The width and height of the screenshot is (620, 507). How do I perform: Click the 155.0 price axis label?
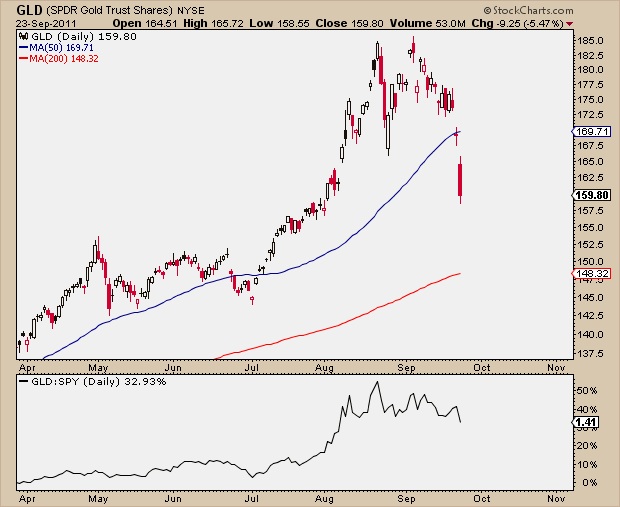pyautogui.click(x=590, y=227)
